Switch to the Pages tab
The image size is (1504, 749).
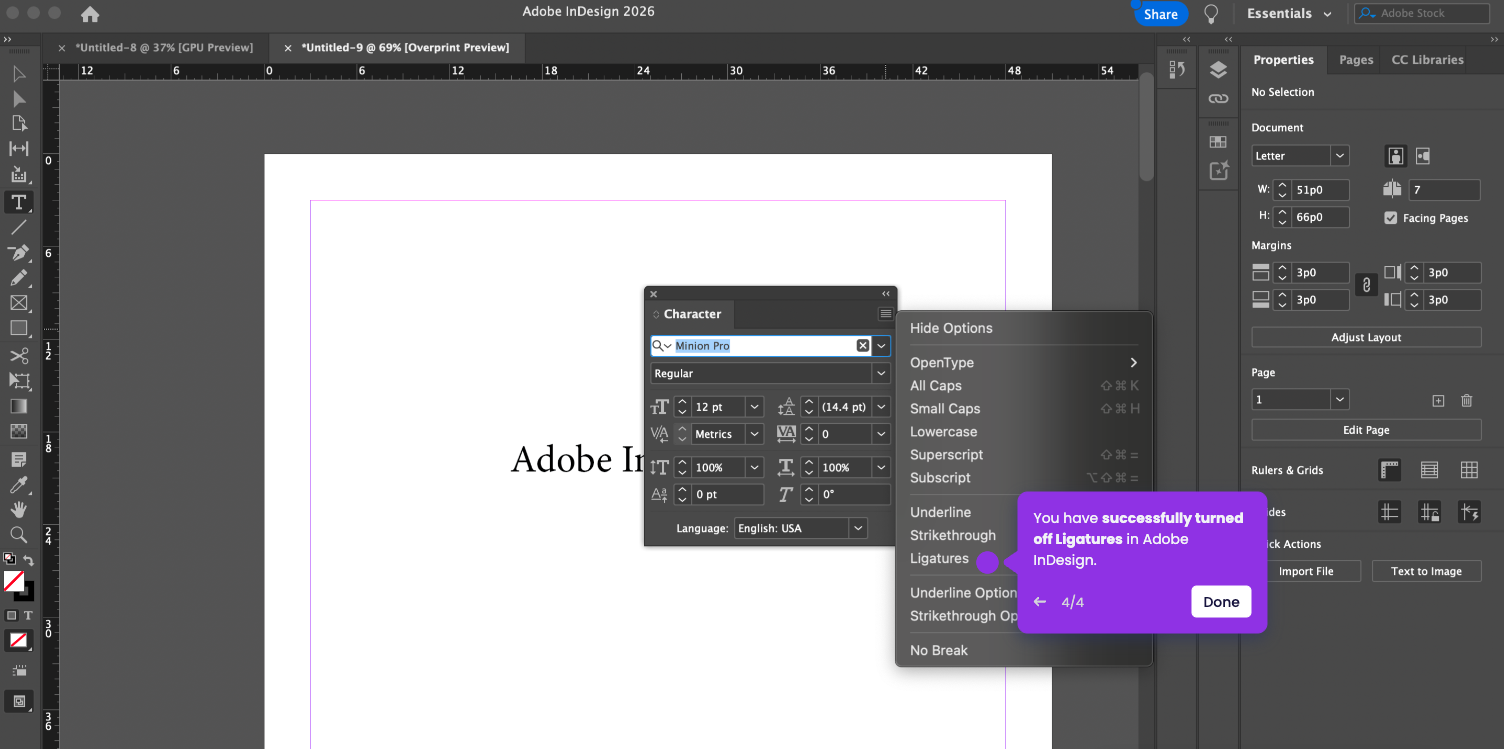1356,60
